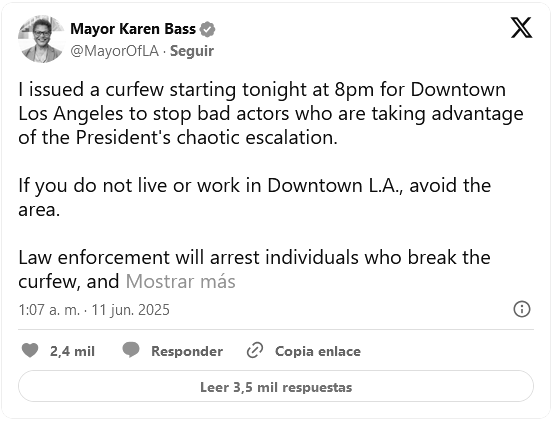Open Mayor Karen Bass profile picture
Viewport: 554px width, 421px height.
(x=41, y=39)
